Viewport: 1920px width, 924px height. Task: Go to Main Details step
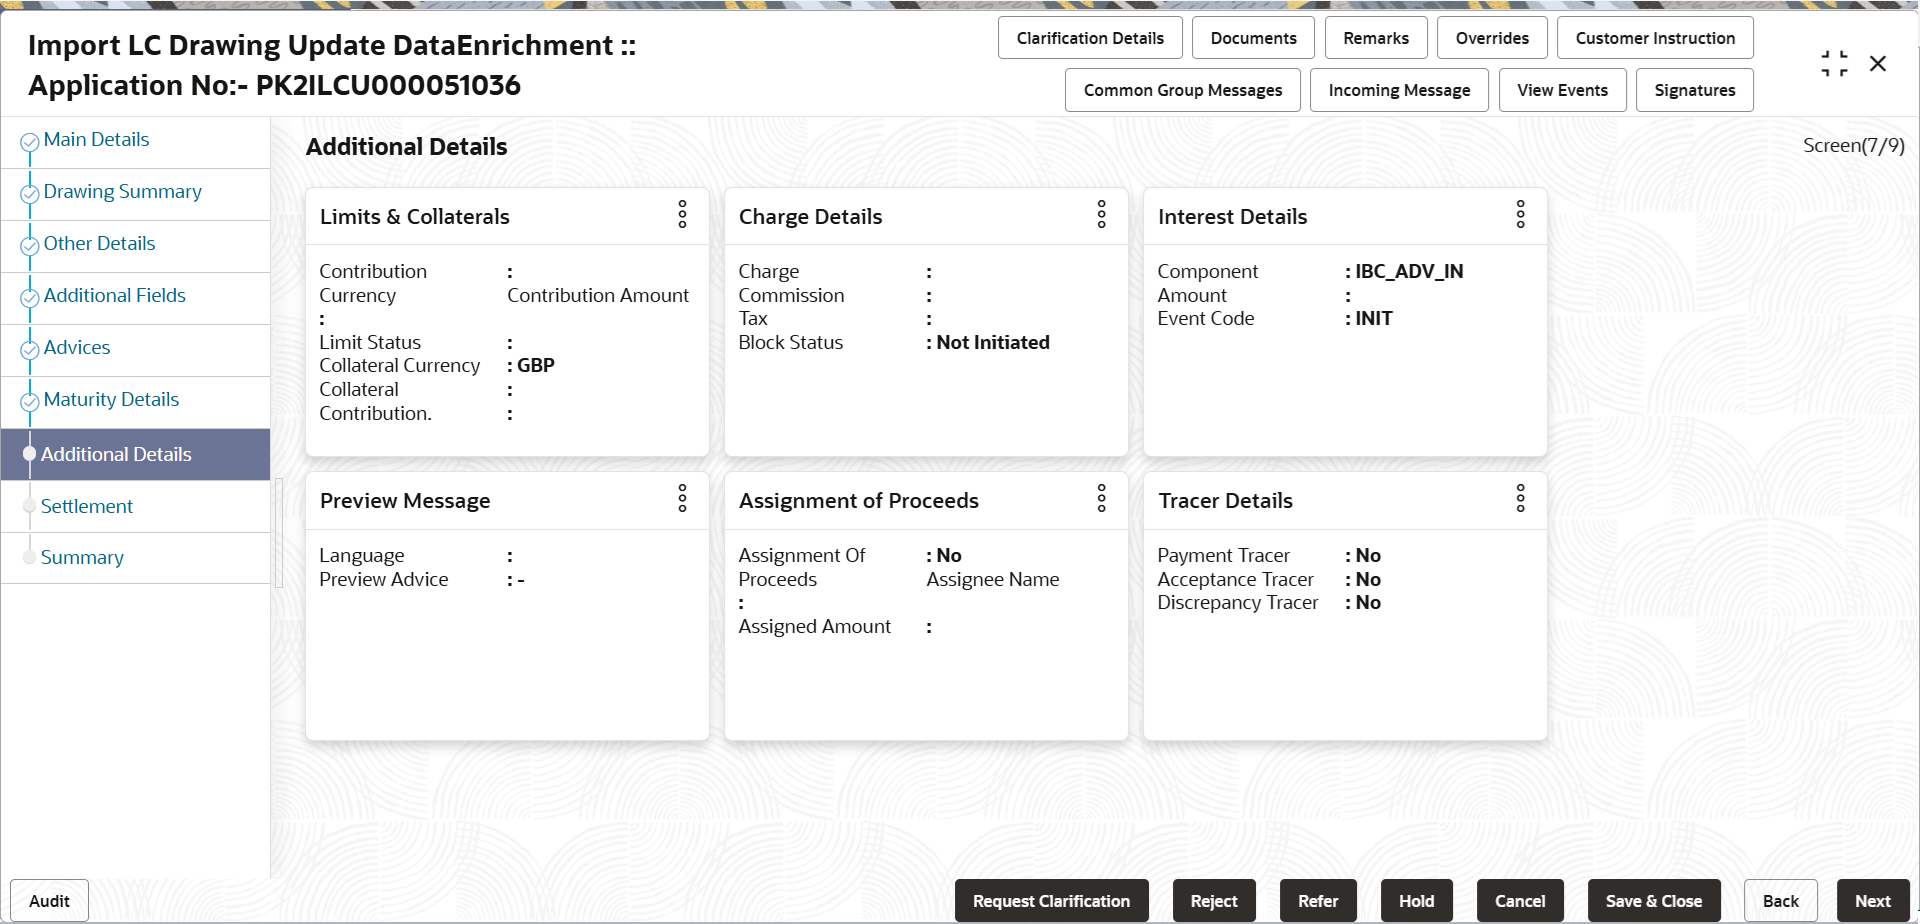click(96, 140)
